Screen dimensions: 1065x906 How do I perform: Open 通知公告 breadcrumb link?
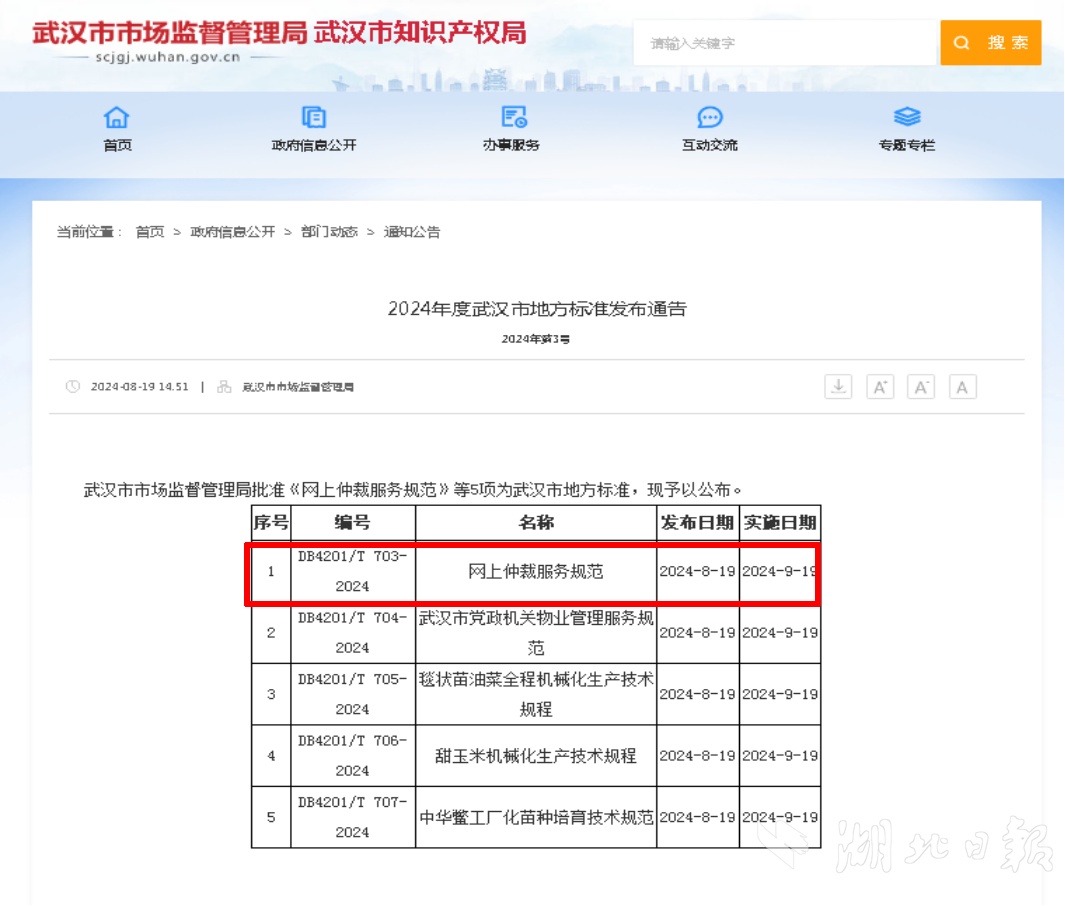tap(412, 232)
